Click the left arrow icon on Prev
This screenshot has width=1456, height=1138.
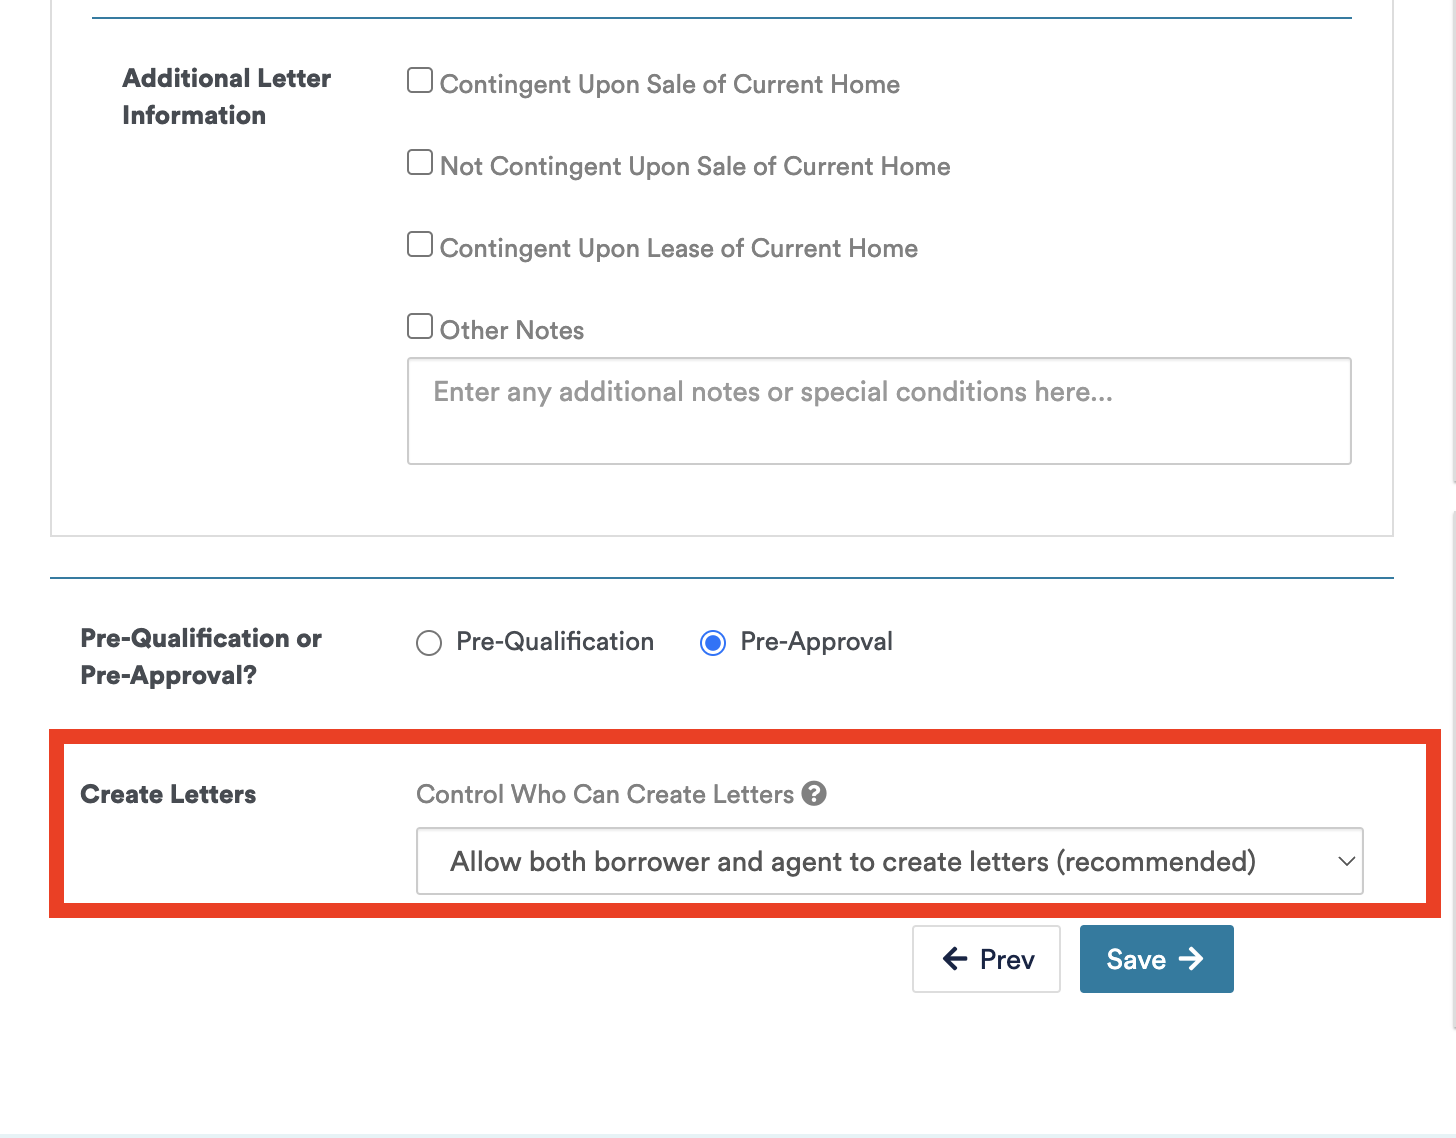coord(955,959)
